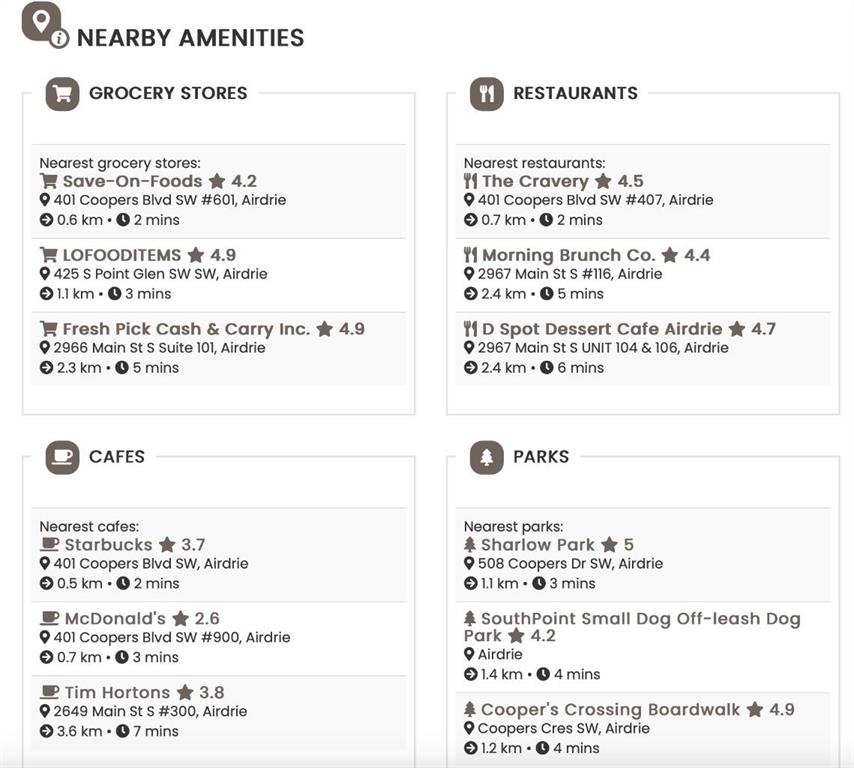Click the Cafes coffee cup icon
Screen dimensions: 854x768
[x=62, y=457]
